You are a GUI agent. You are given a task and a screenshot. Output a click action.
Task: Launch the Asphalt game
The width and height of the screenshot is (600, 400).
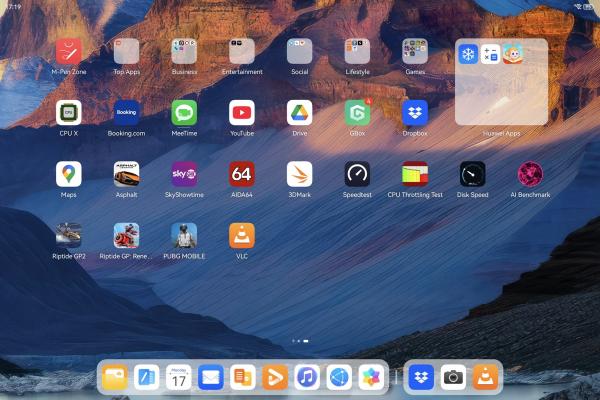[127, 174]
